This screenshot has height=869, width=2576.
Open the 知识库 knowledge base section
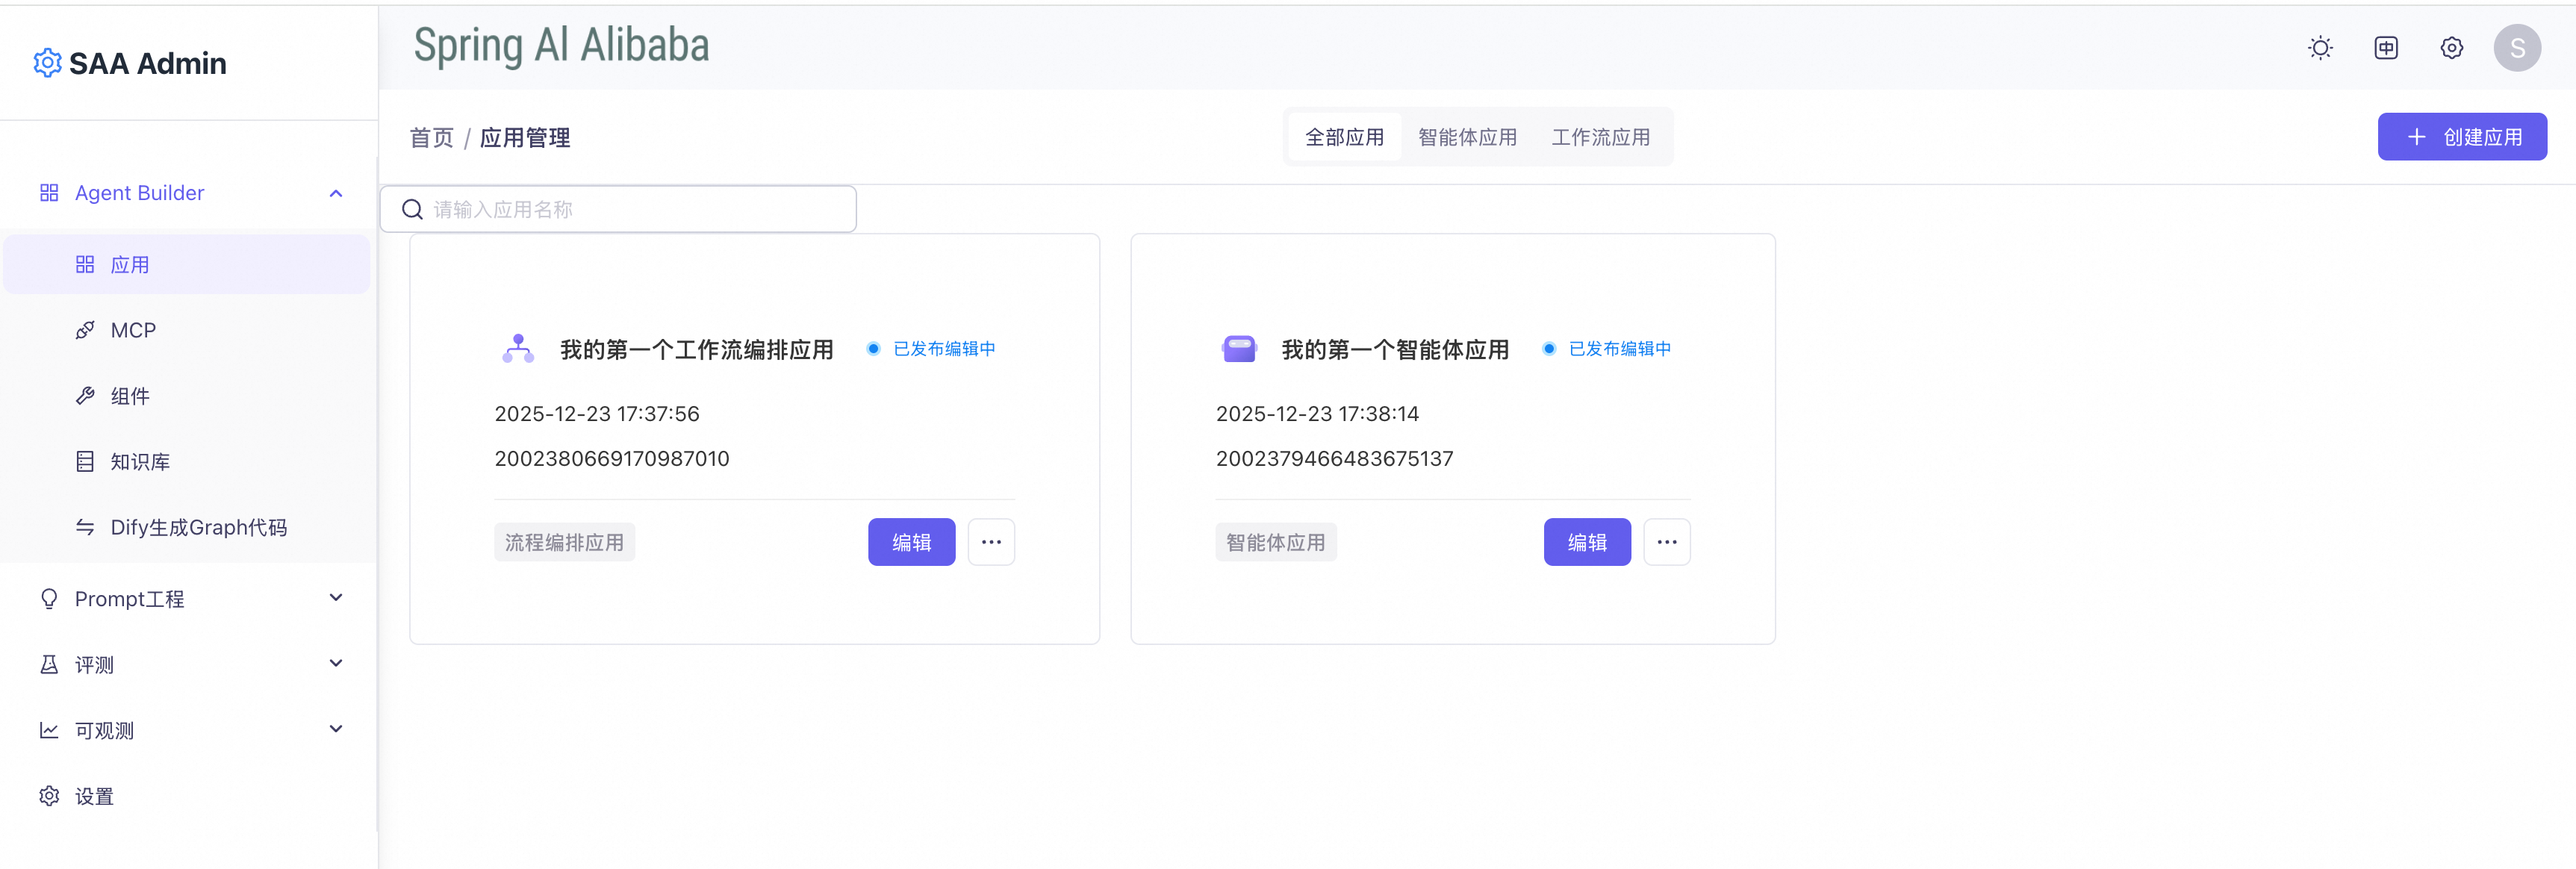pos(141,461)
